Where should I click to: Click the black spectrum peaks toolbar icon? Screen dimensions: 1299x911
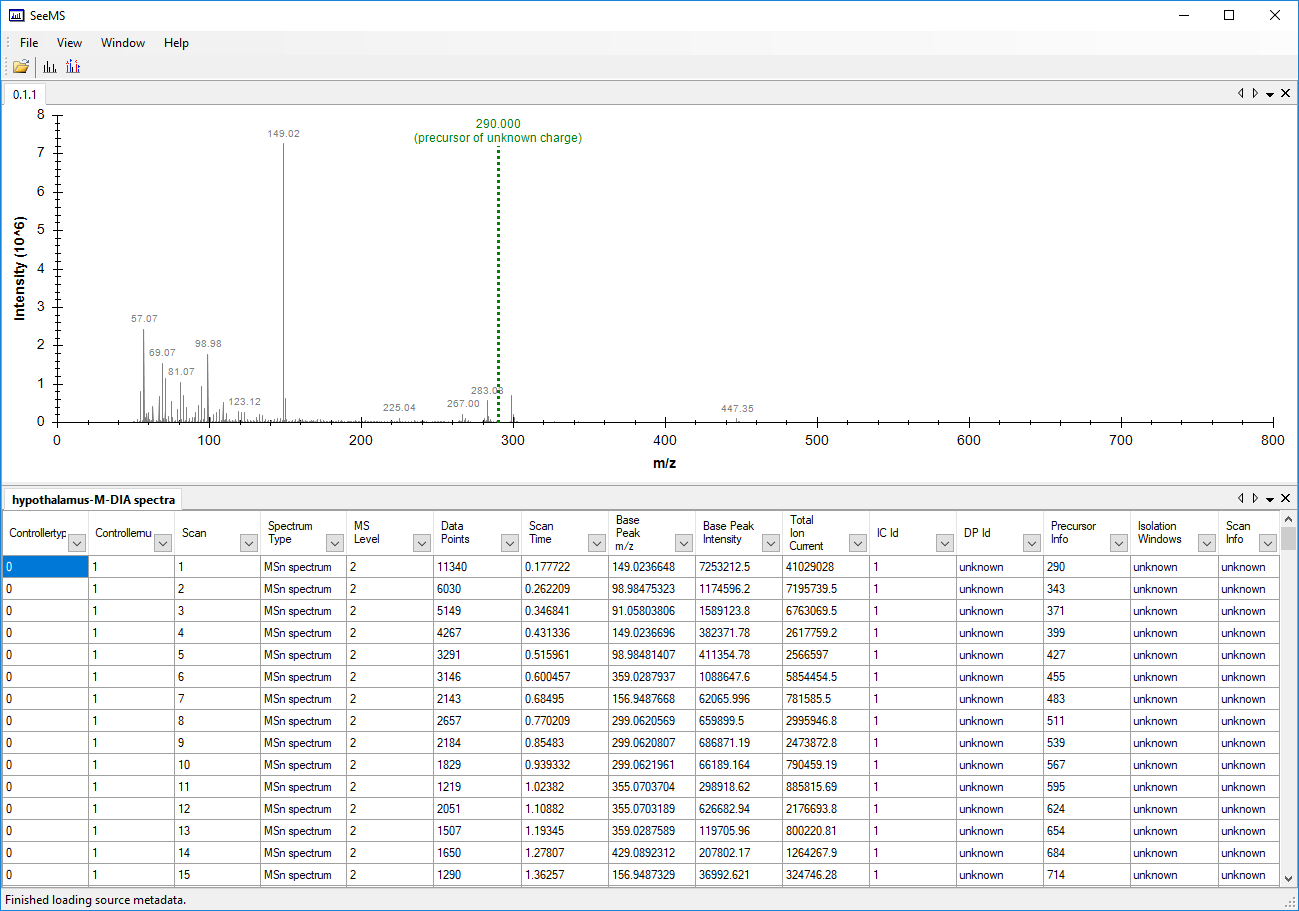[x=50, y=67]
